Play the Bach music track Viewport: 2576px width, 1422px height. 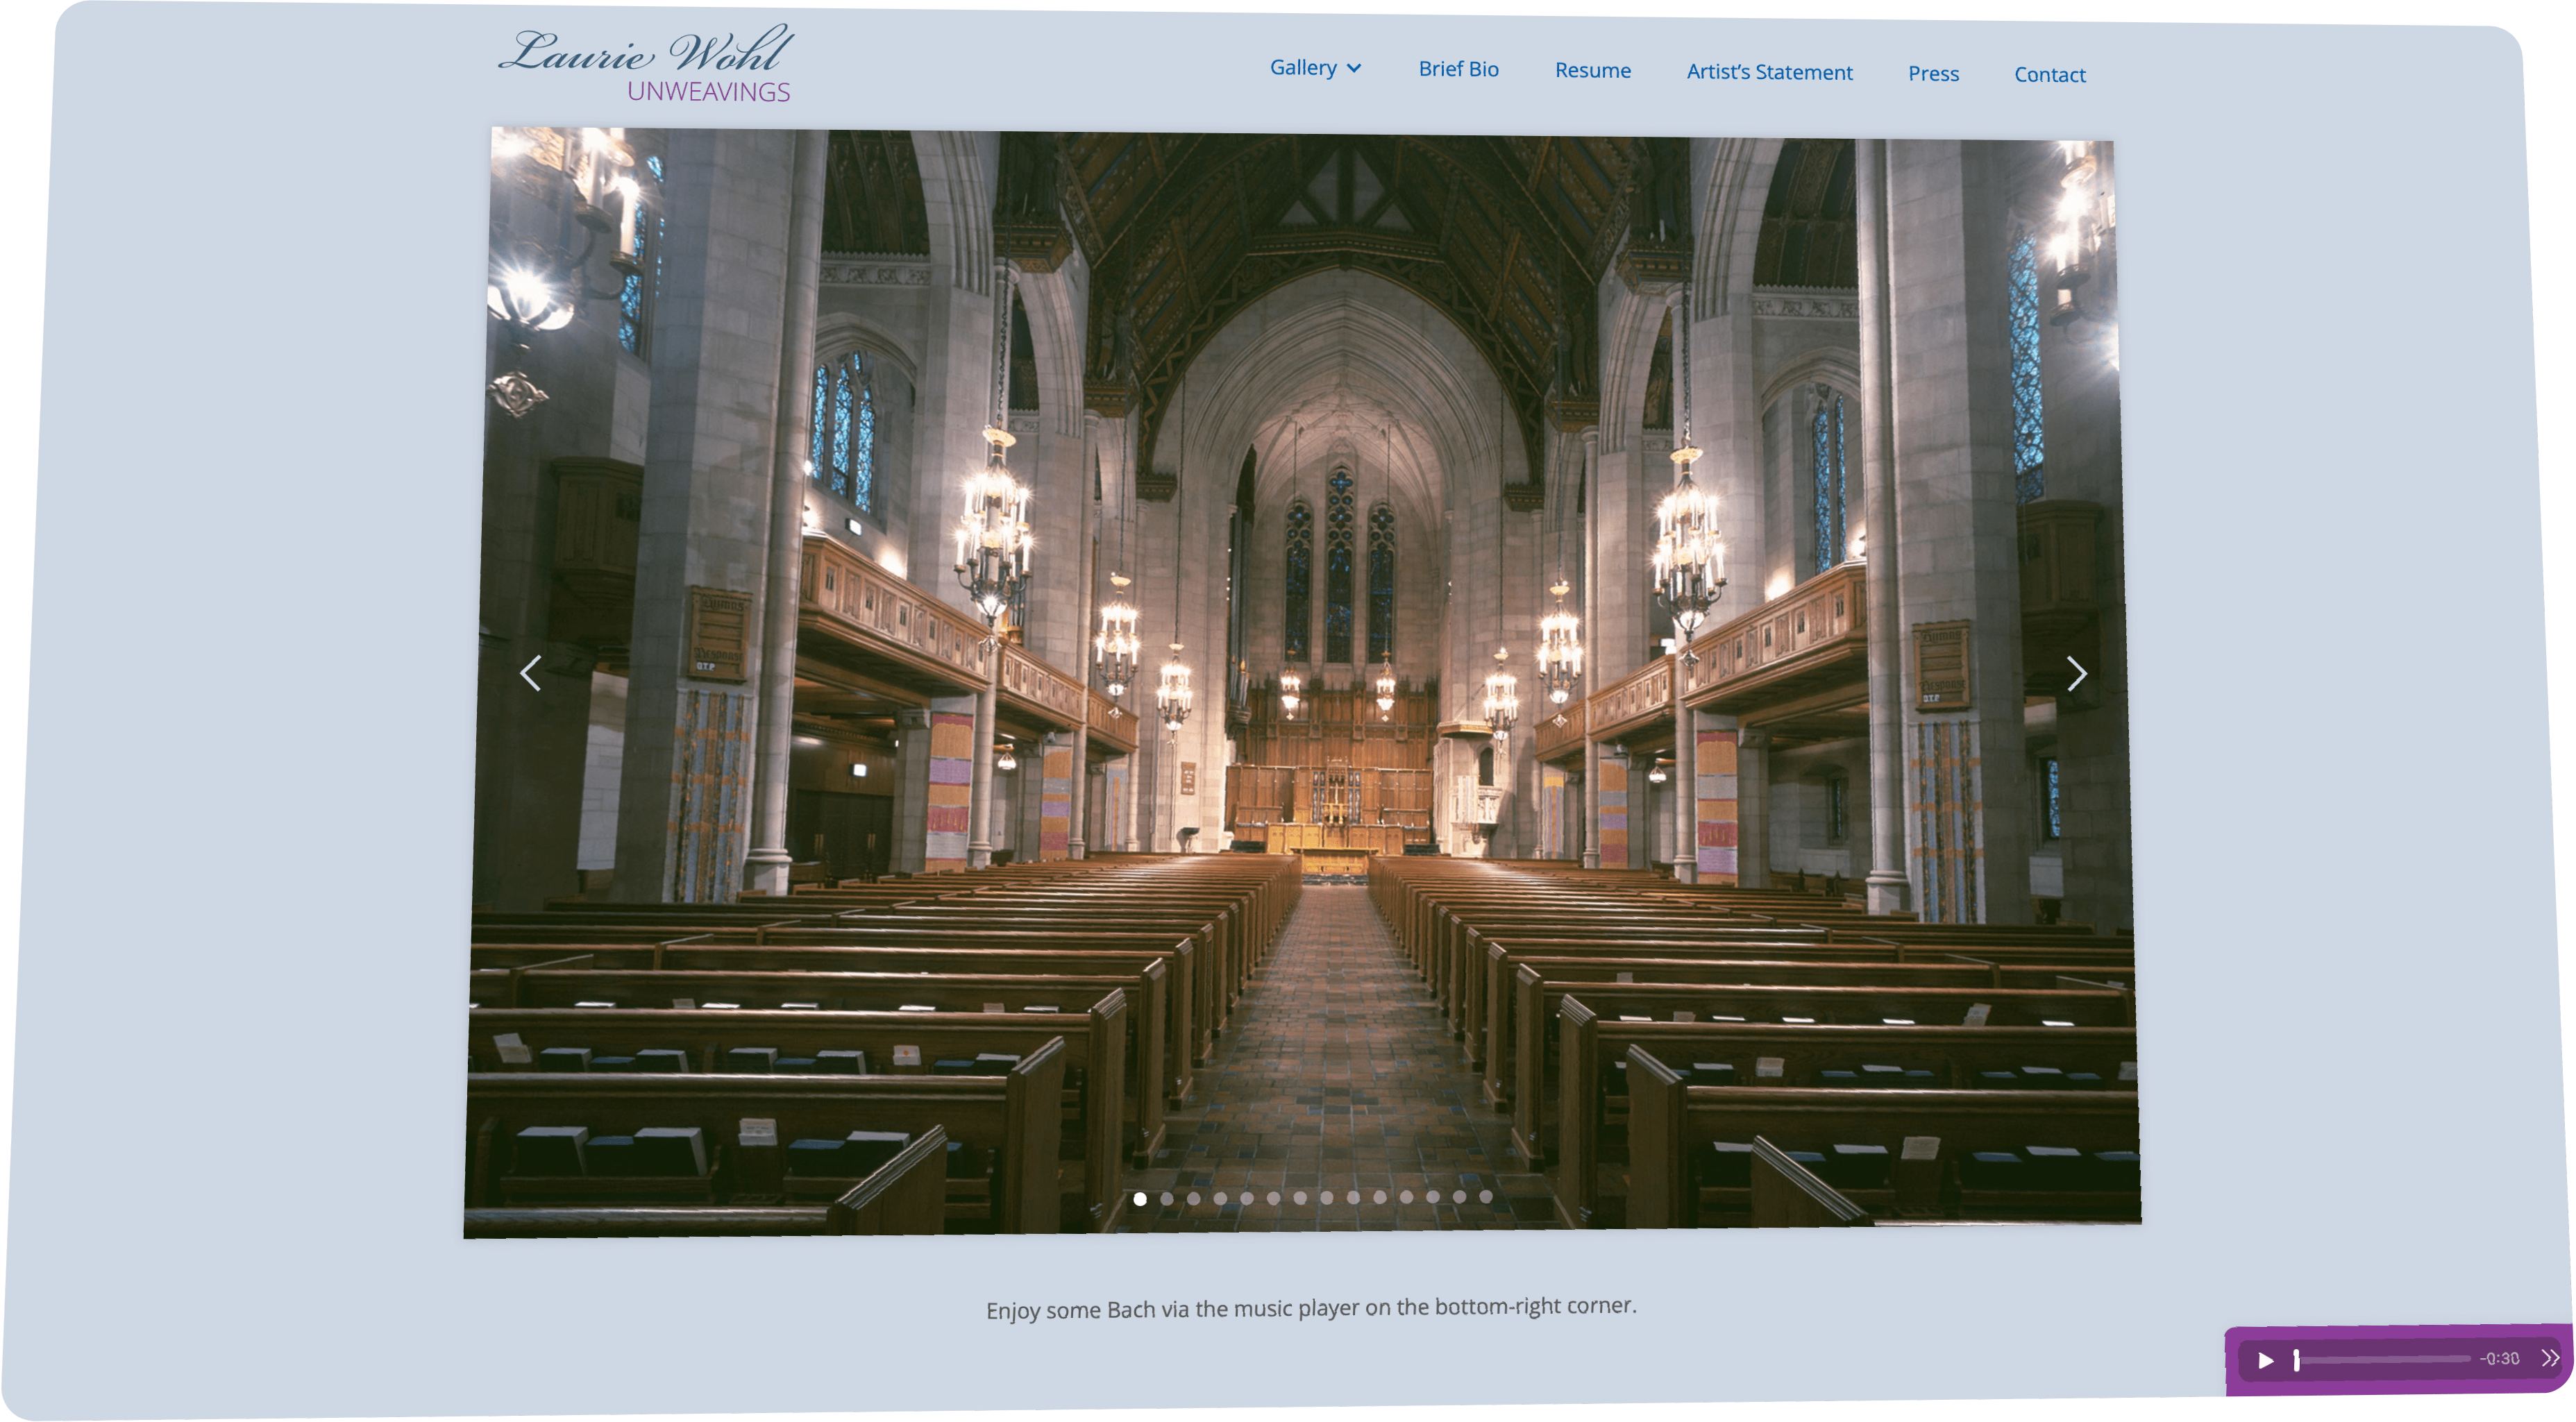(2266, 1360)
